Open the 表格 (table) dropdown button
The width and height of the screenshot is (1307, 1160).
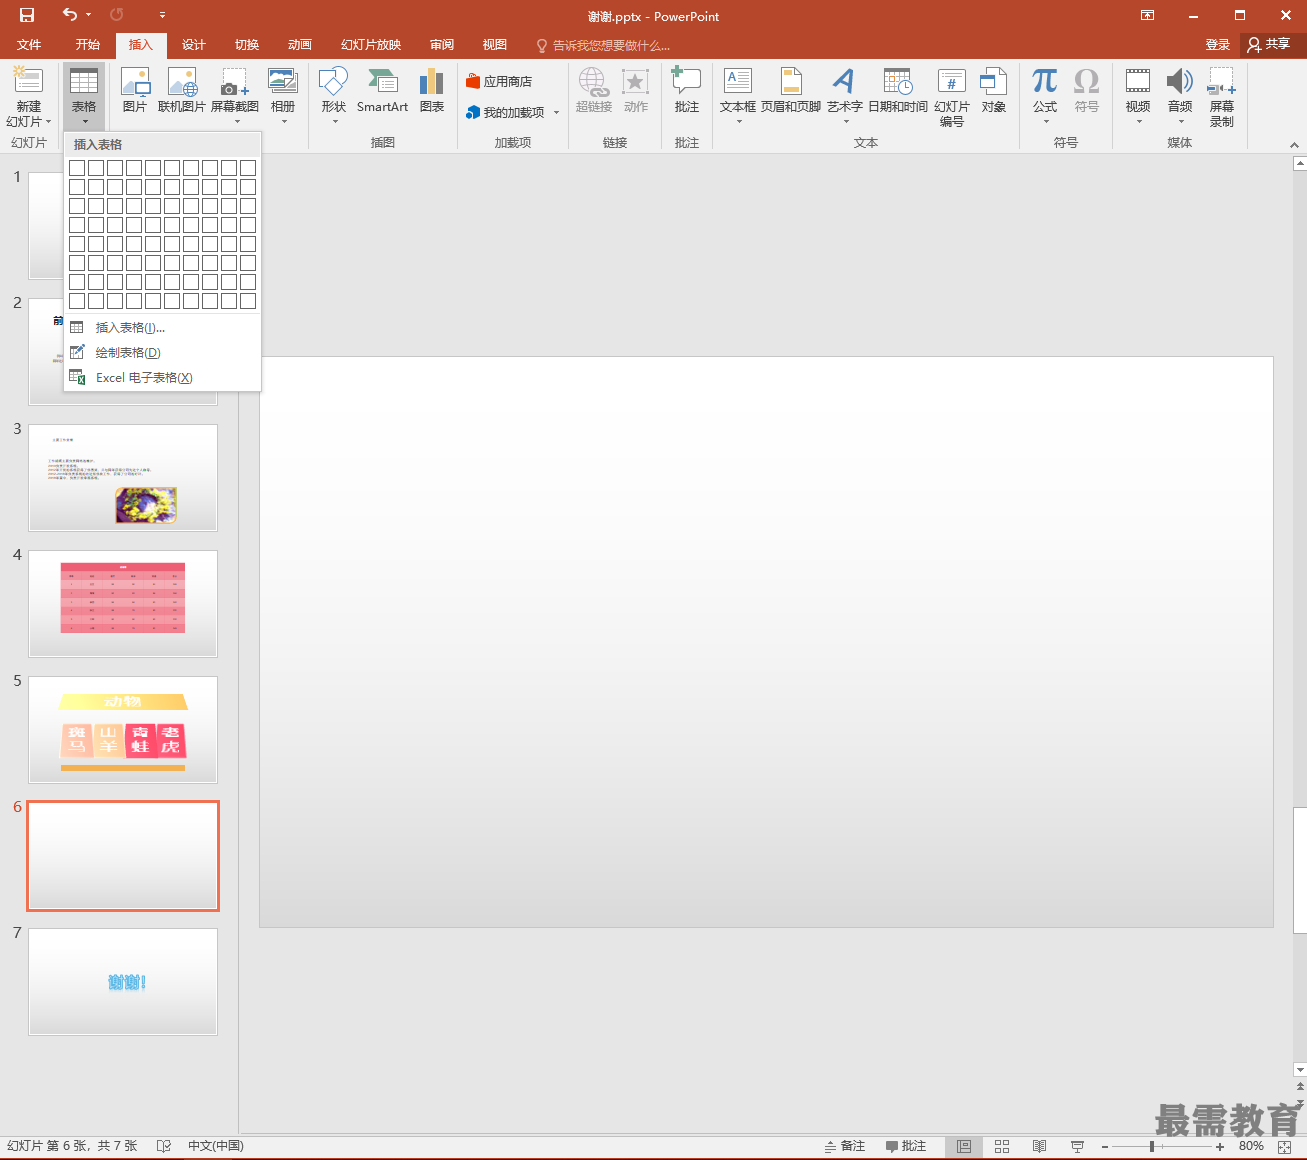tap(84, 97)
